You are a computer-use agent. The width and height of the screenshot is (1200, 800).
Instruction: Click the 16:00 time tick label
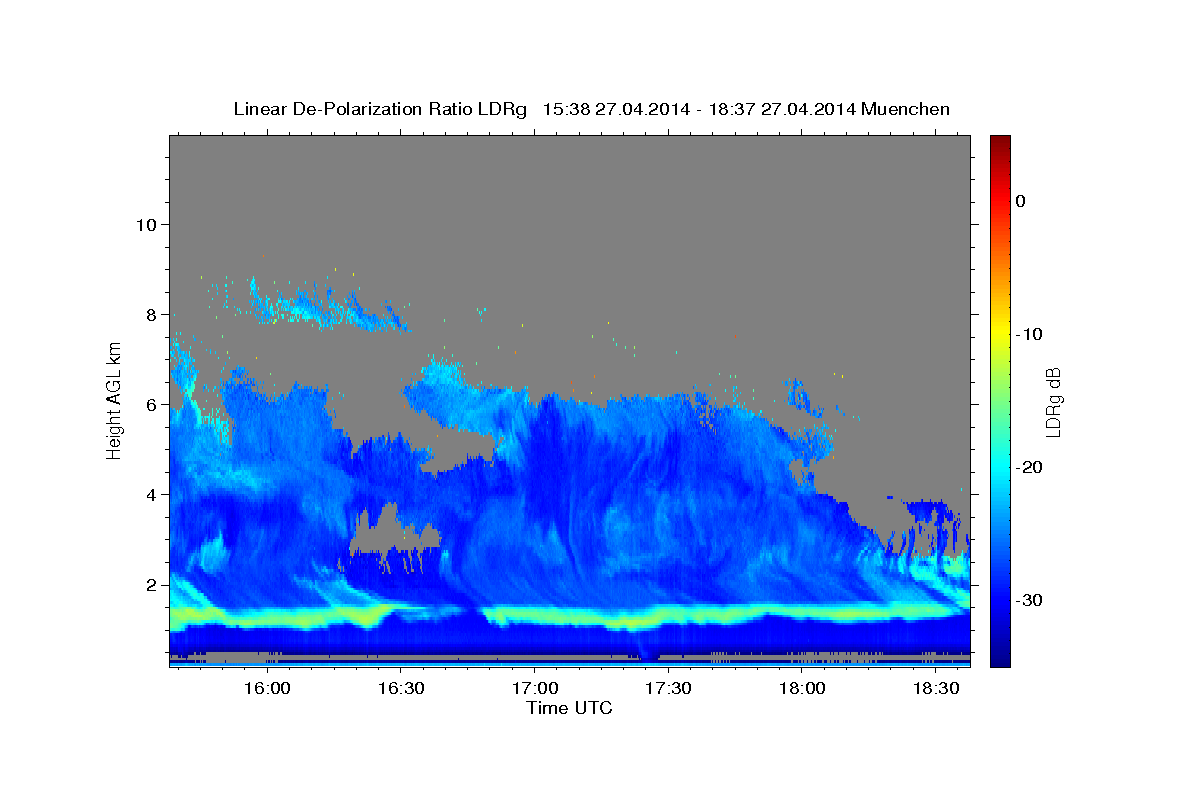267,688
